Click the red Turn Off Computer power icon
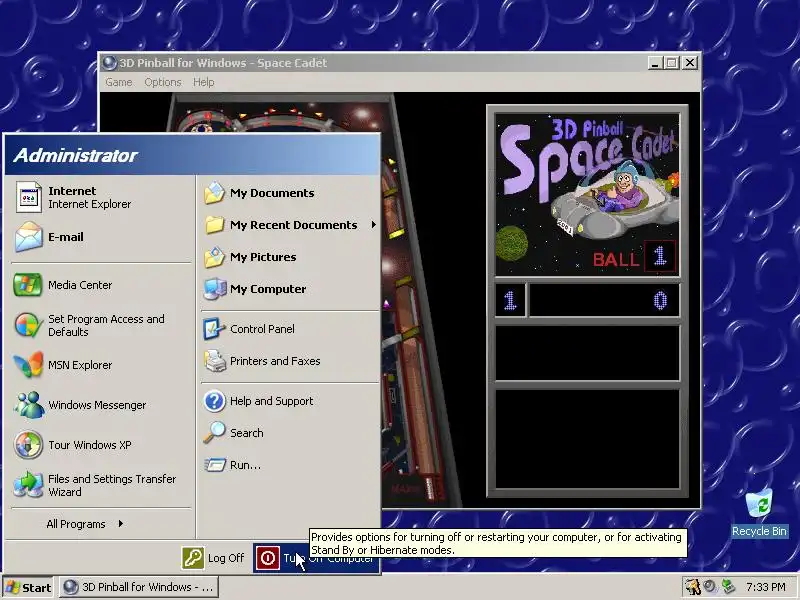Image resolution: width=800 pixels, height=600 pixels. tap(268, 558)
